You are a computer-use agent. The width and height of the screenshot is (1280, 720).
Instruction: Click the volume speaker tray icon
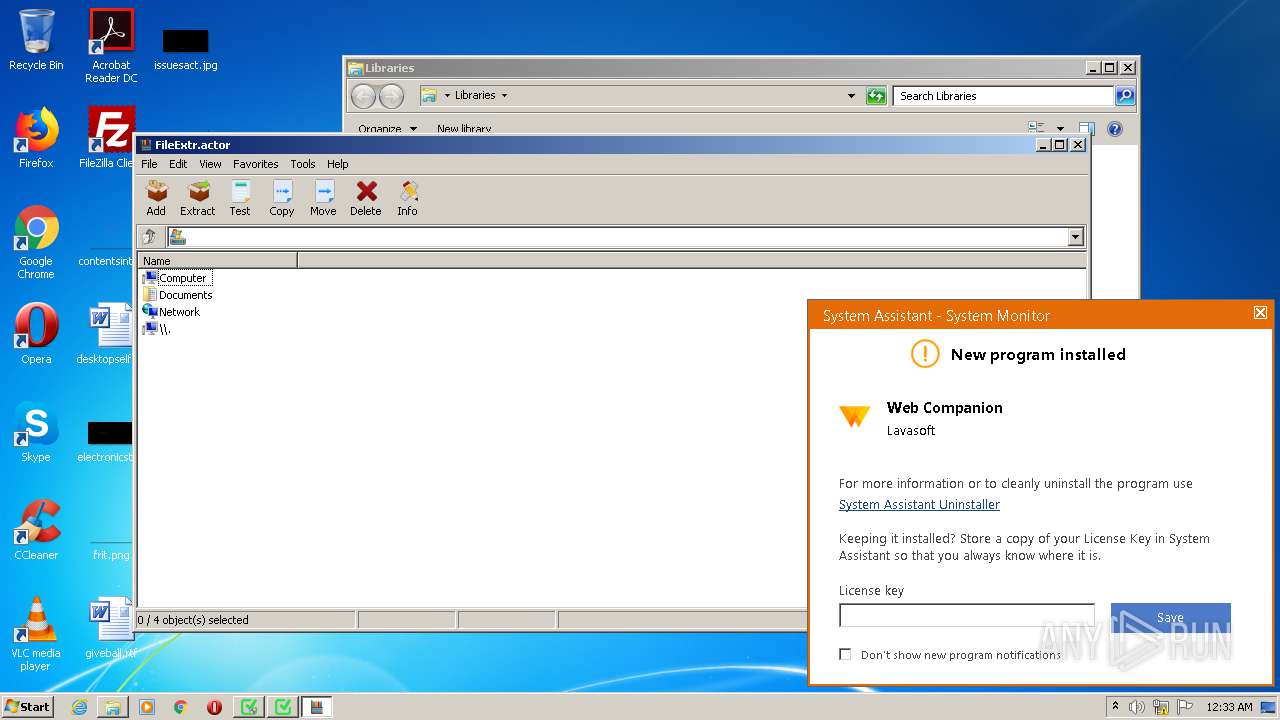point(1137,707)
